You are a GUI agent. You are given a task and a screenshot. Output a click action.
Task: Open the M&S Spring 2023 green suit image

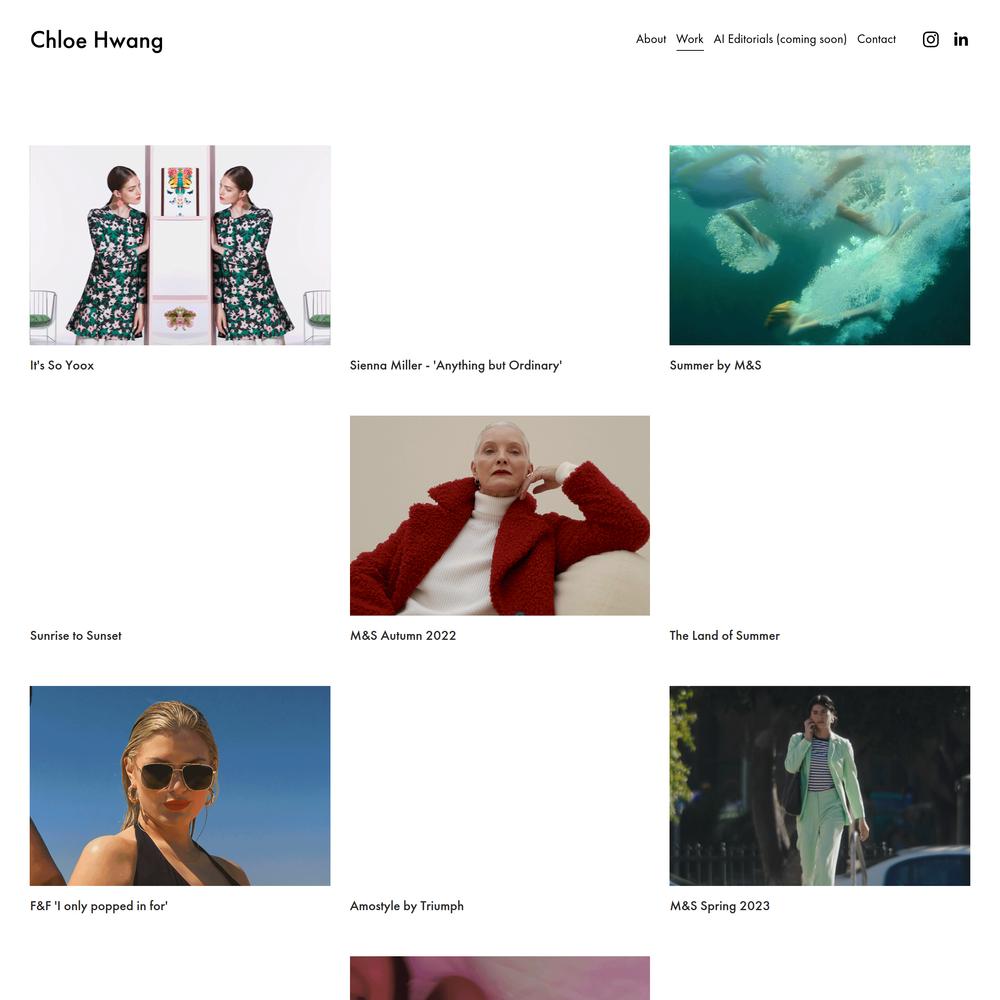coord(820,786)
